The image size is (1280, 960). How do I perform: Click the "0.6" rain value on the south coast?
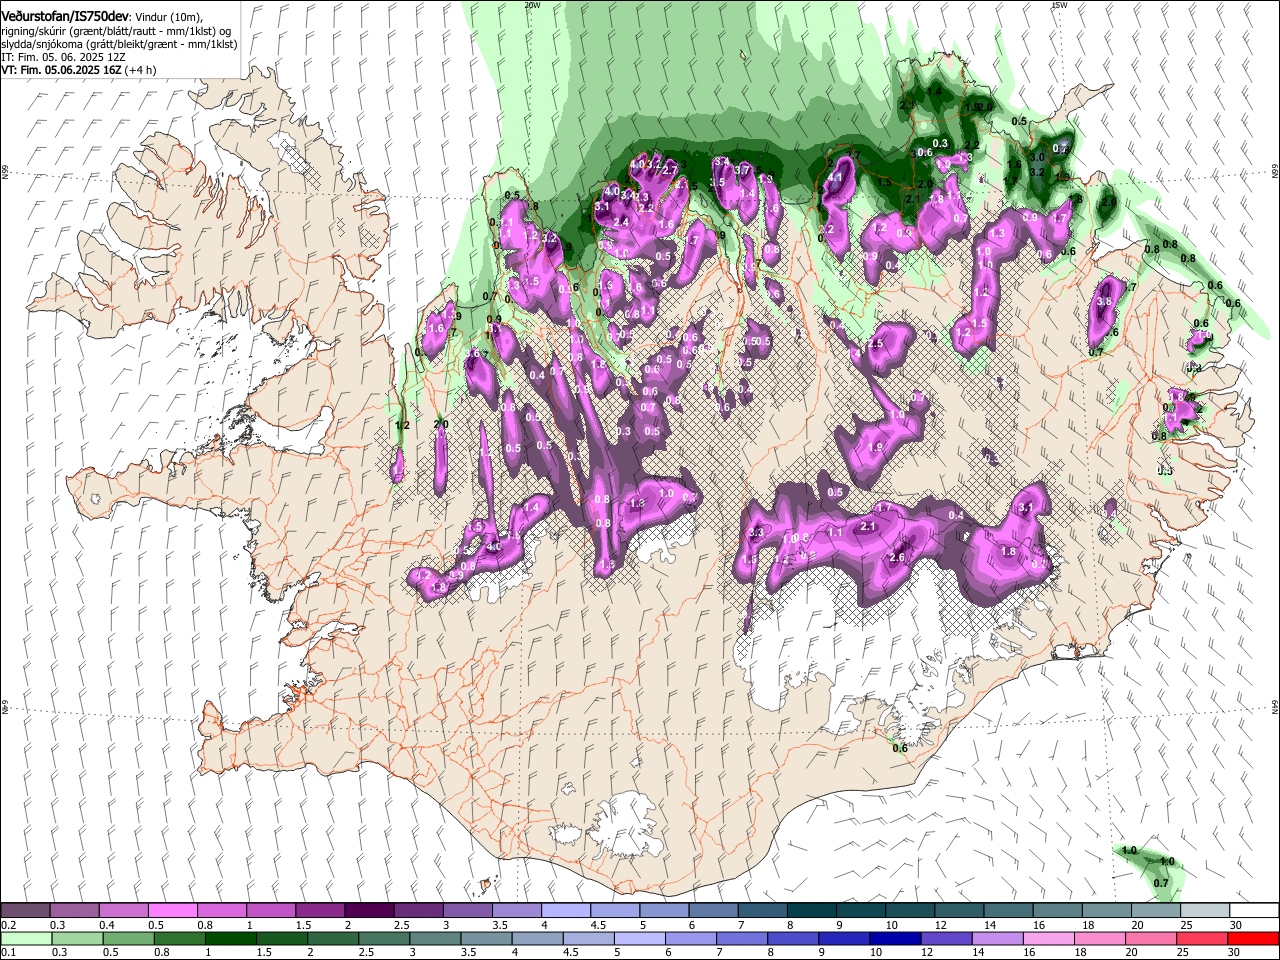pyautogui.click(x=899, y=748)
